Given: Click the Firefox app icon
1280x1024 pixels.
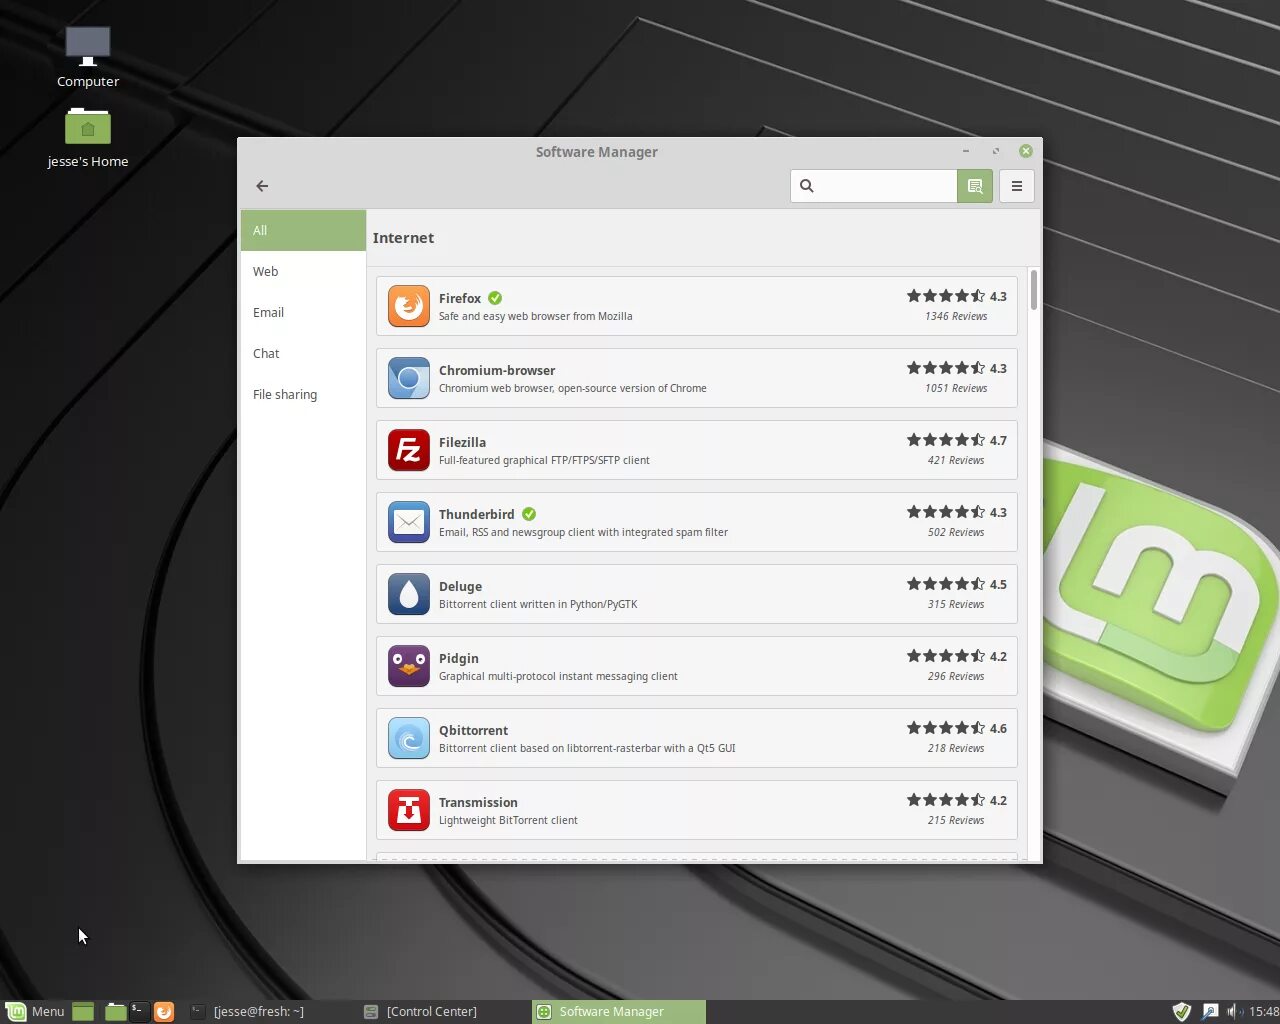Looking at the screenshot, I should pos(409,306).
